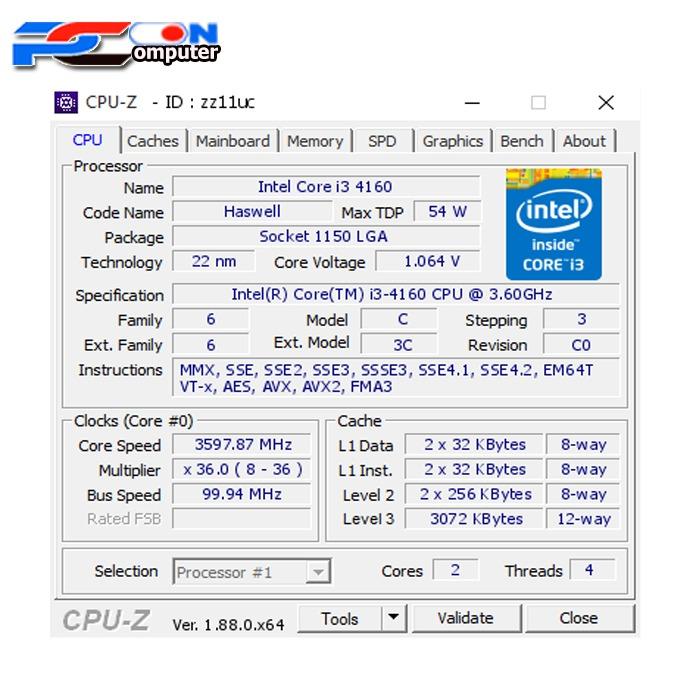Viewport: 700px width, 700px height.
Task: Click the CPU-Z app icon in title bar
Action: (x=66, y=102)
